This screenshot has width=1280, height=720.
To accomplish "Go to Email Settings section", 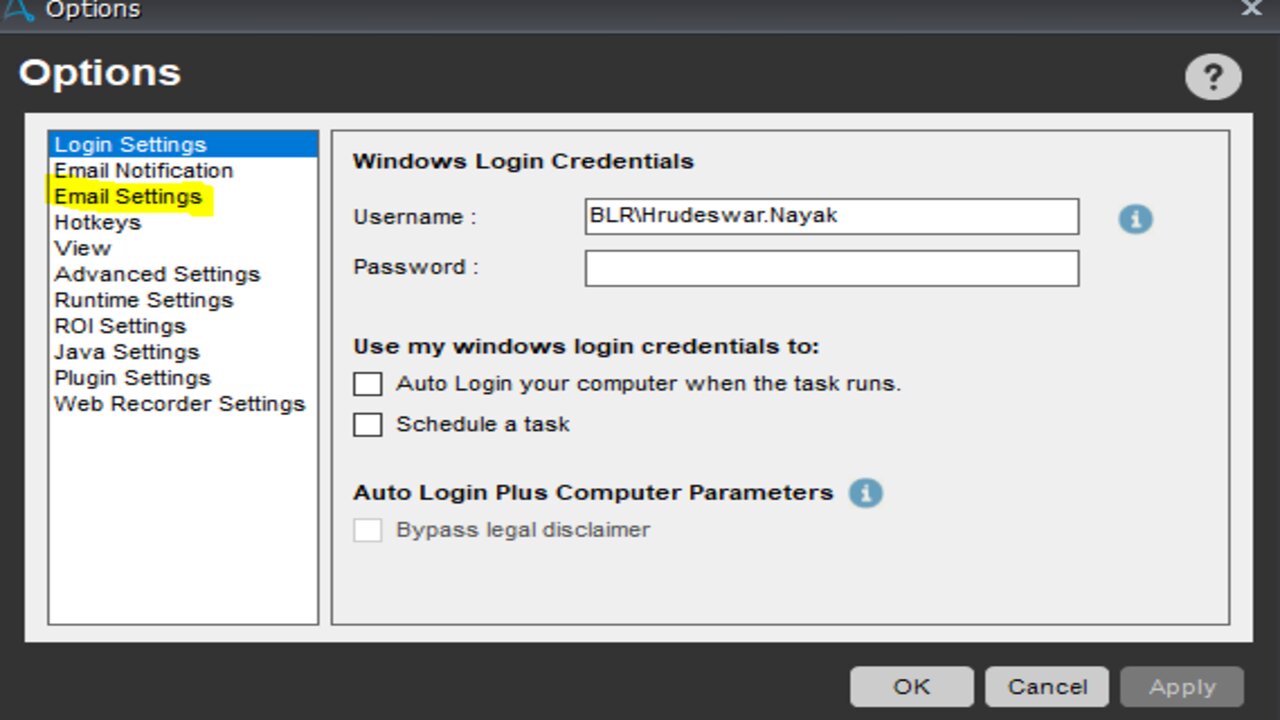I will point(128,197).
